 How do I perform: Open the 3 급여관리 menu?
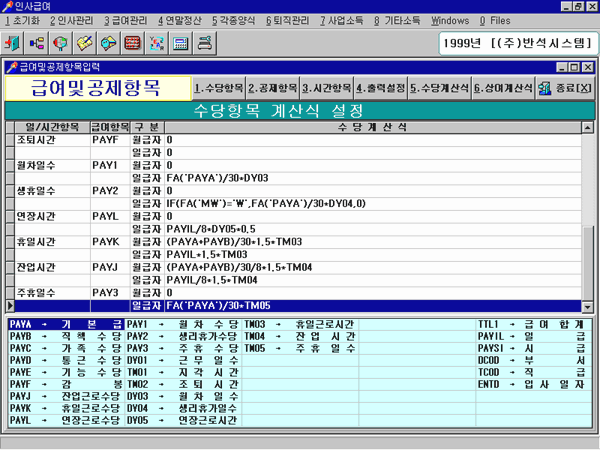pos(127,20)
